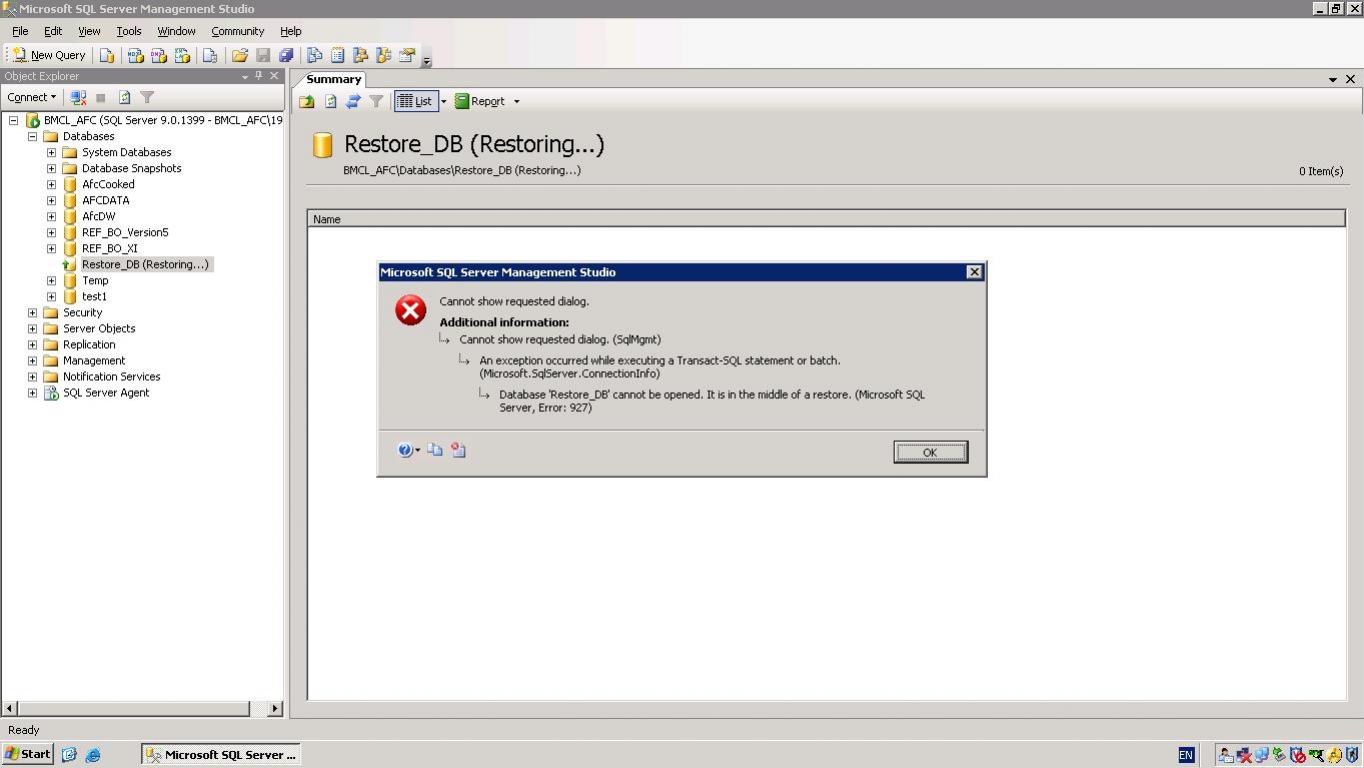Screen dimensions: 1364x768
Task: Click the Filter icon in Summary toolbar
Action: point(376,101)
